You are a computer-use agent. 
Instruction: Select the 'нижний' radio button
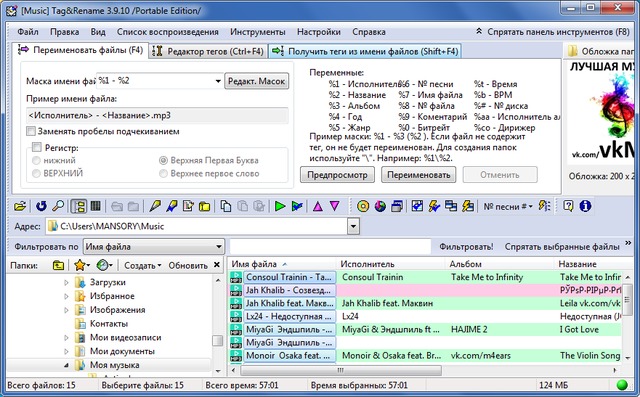point(36,160)
